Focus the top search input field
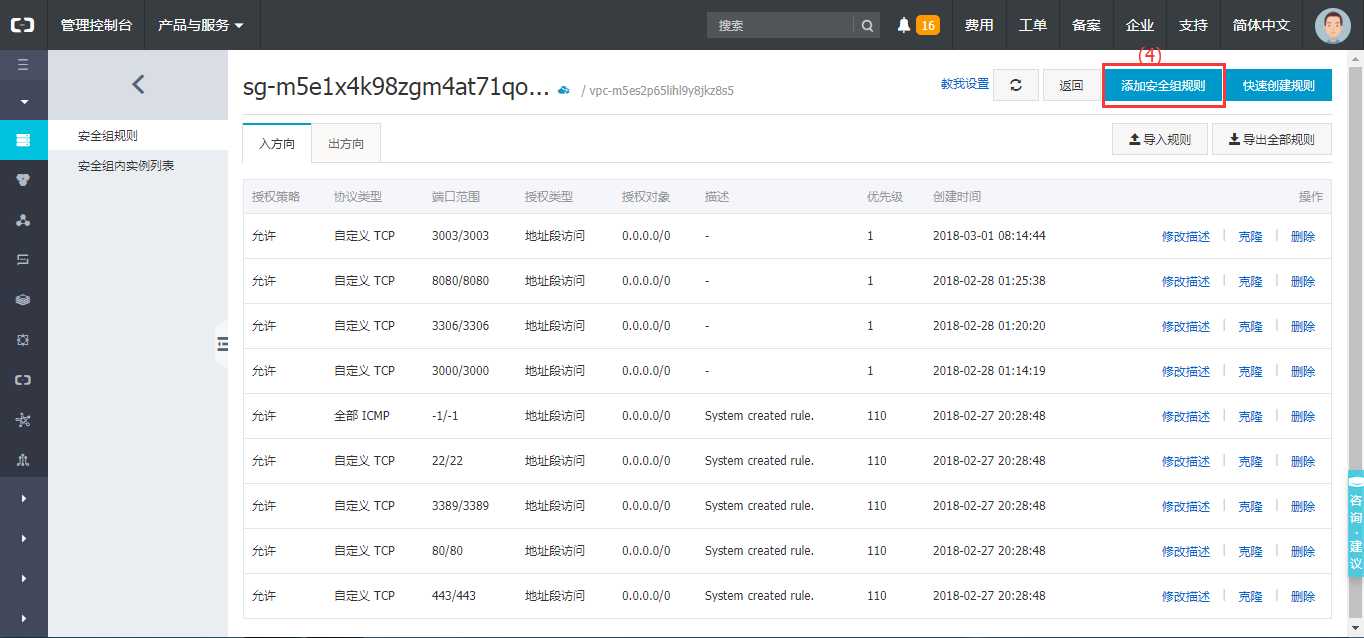The width and height of the screenshot is (1364, 638). [x=780, y=25]
